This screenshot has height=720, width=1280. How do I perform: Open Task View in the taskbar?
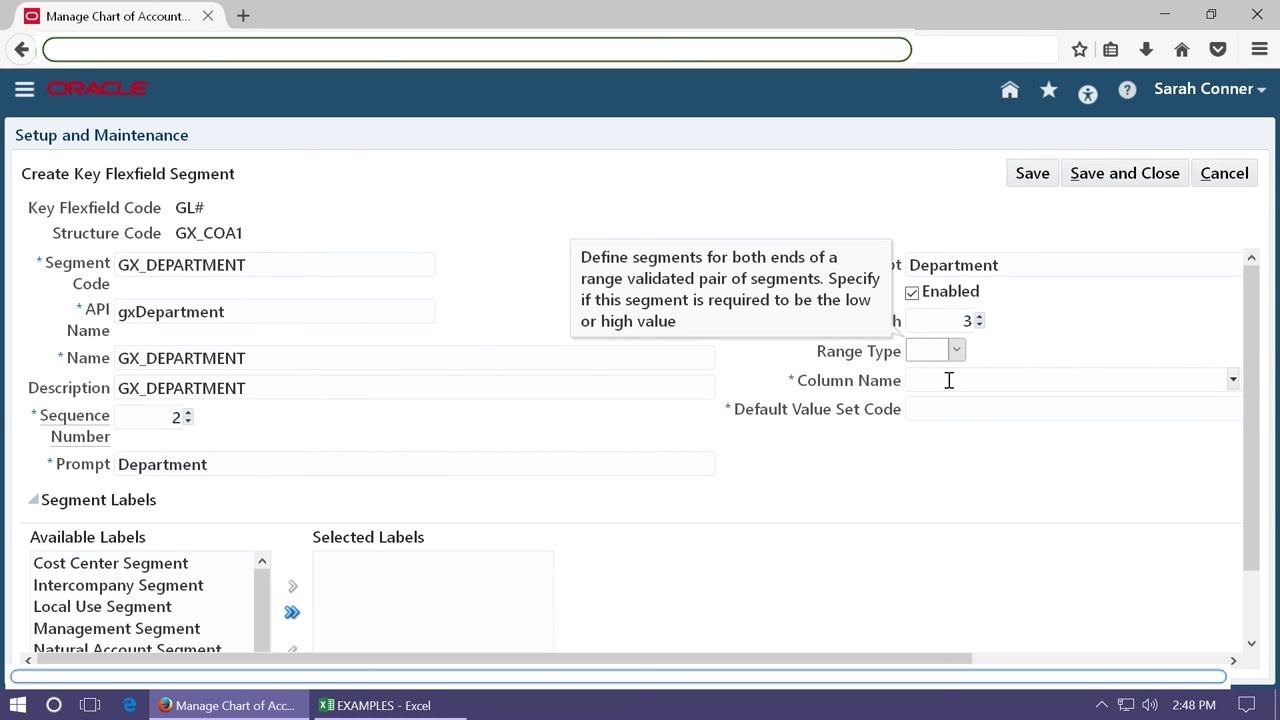pos(90,705)
